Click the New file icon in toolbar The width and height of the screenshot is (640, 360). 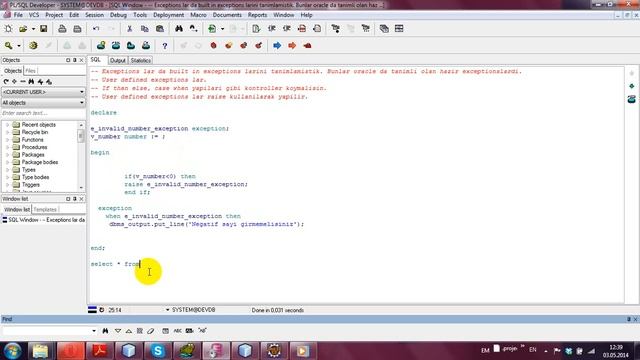tap(8, 29)
